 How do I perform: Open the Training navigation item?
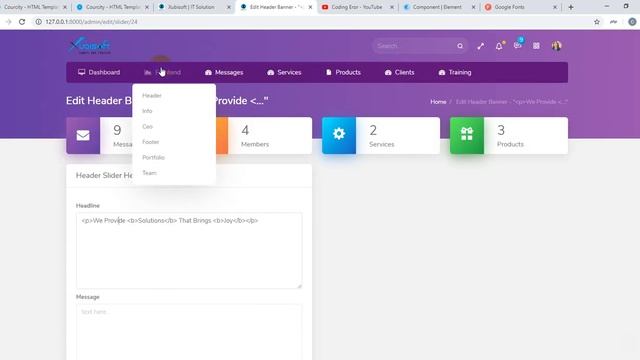(x=455, y=72)
